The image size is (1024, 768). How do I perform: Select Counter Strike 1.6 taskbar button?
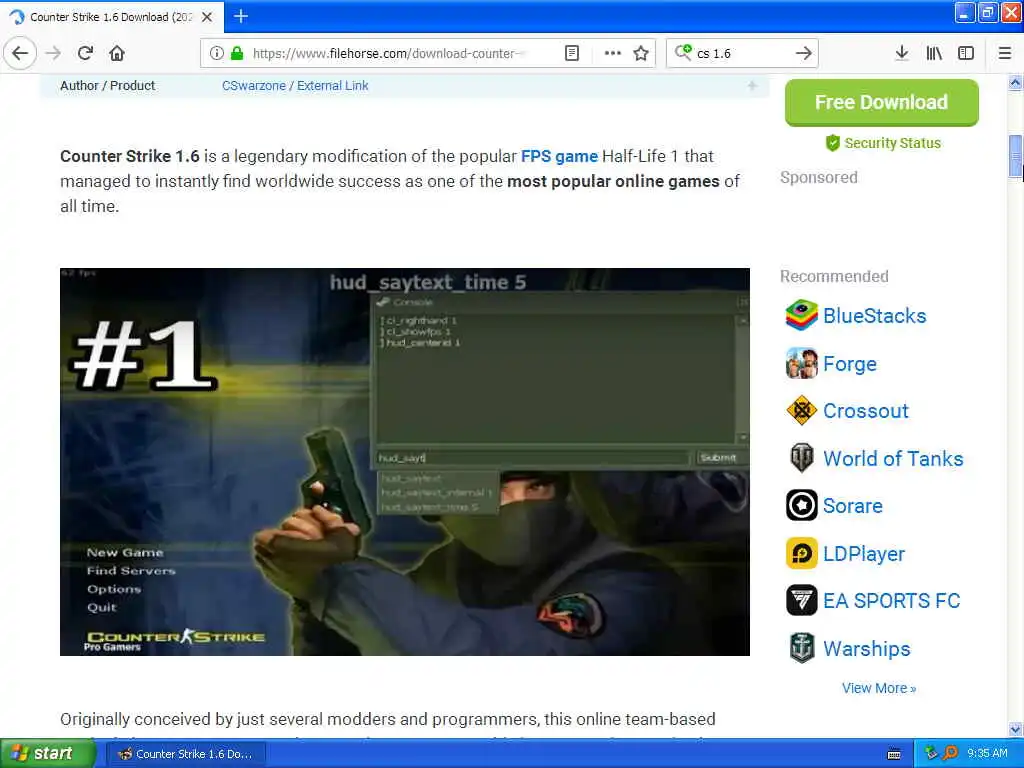click(185, 754)
